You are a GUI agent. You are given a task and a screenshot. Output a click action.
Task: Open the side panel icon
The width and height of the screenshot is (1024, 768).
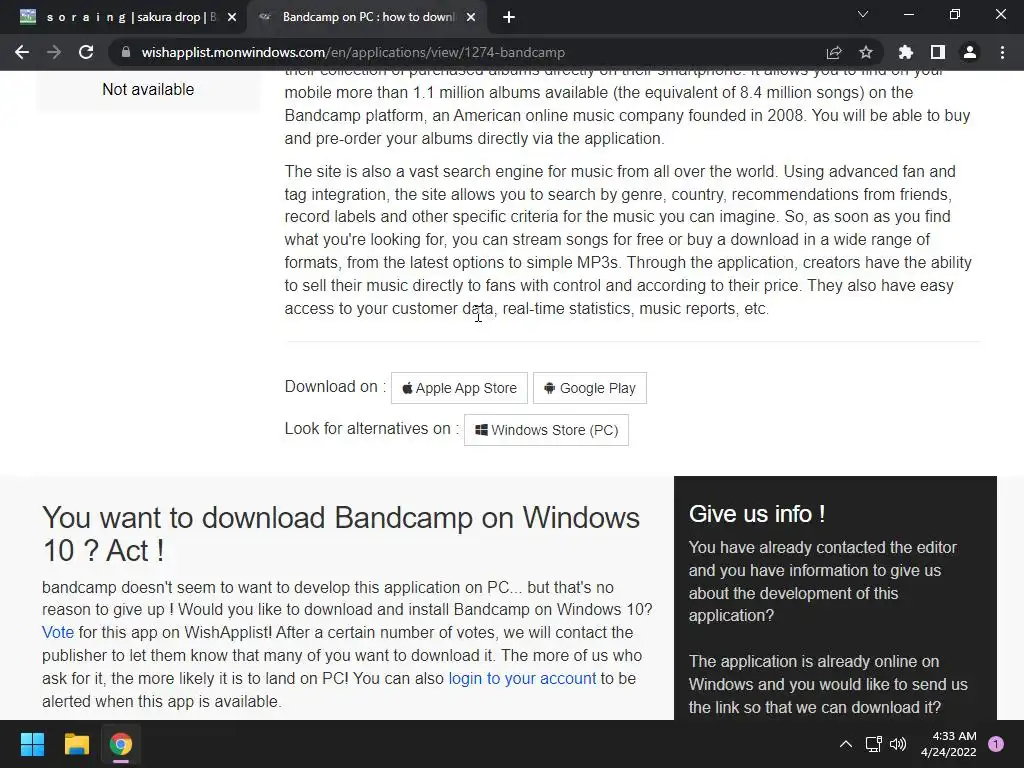point(938,52)
